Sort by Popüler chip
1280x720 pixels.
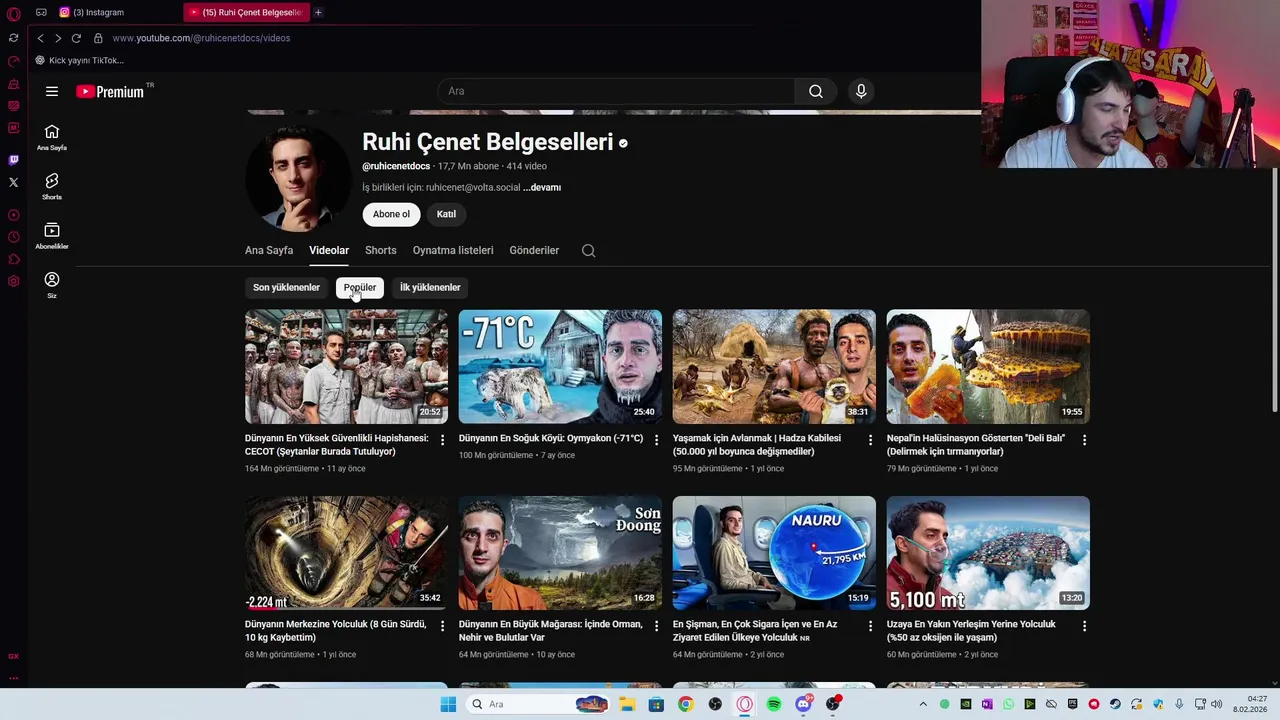[360, 287]
